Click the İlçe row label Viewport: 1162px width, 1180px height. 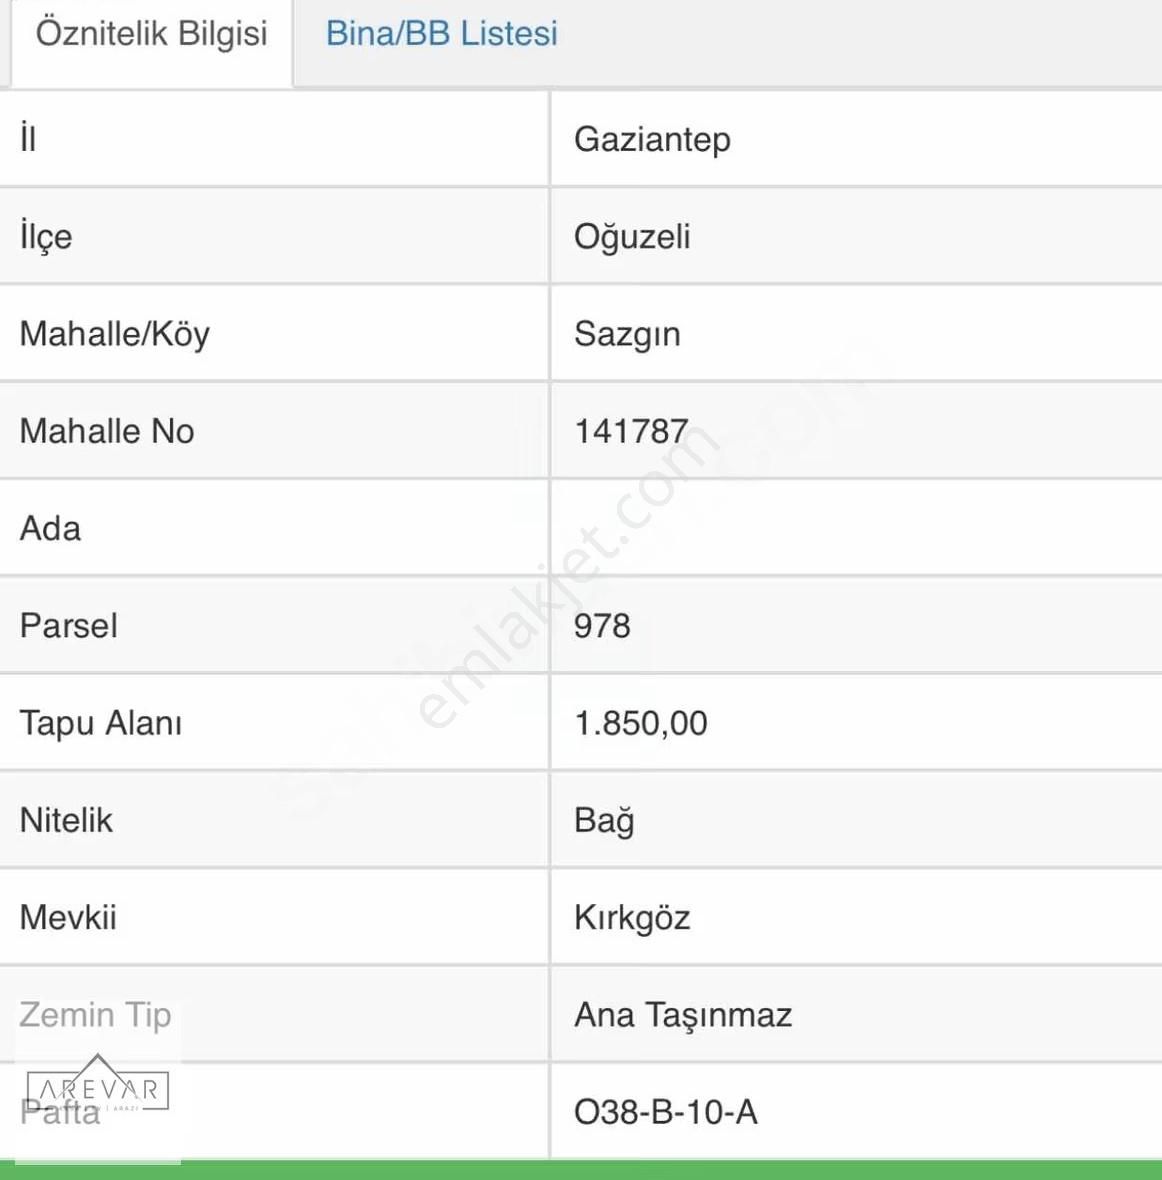tap(46, 237)
